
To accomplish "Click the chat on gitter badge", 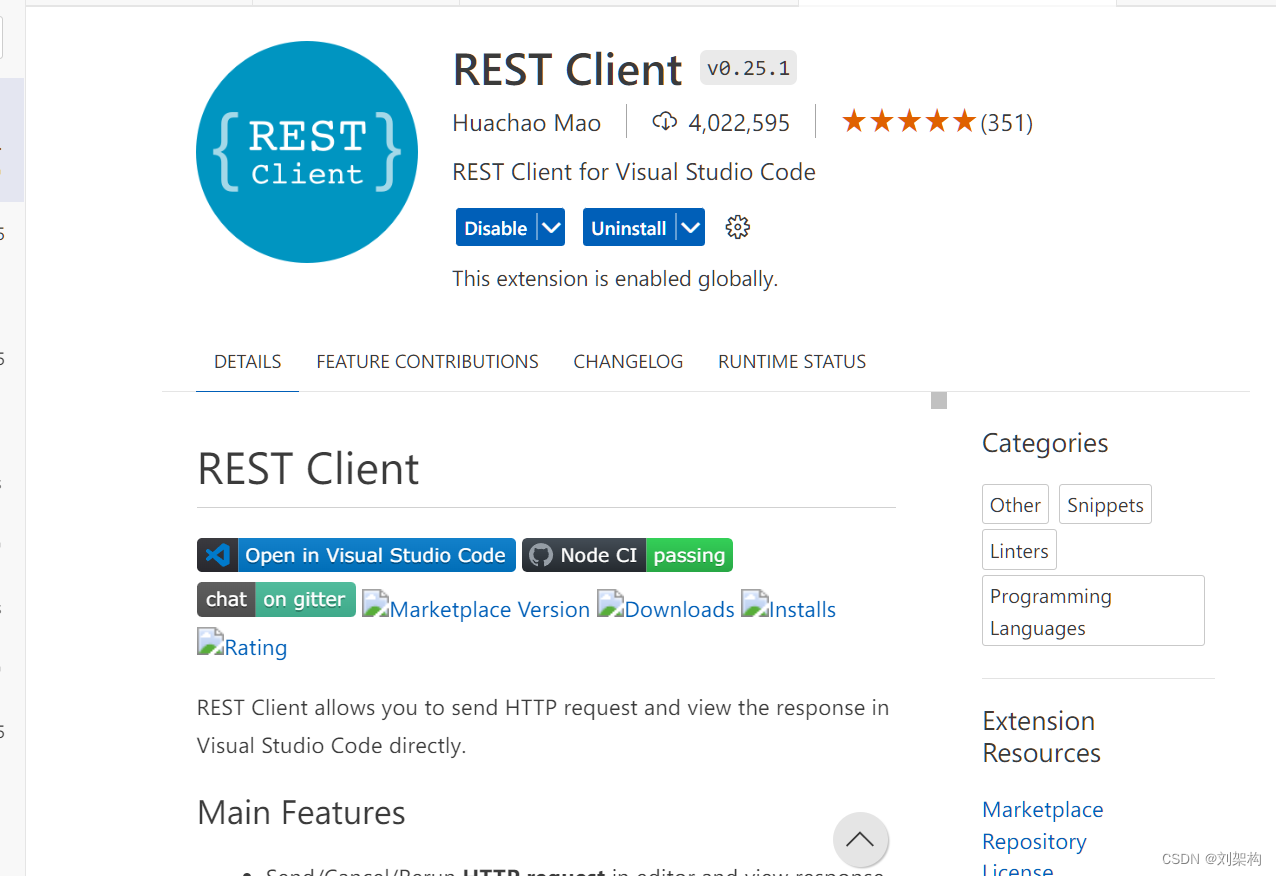I will (276, 599).
